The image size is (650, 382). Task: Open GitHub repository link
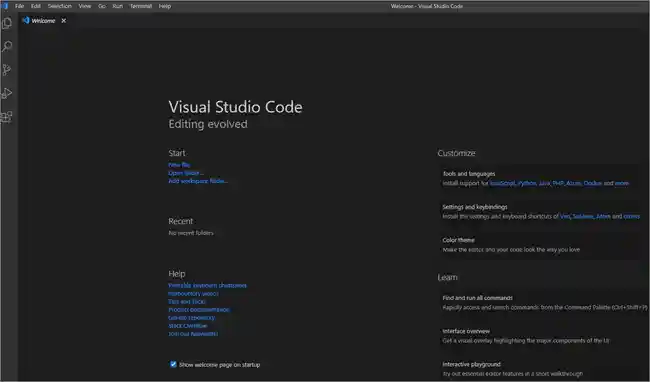[192, 318]
